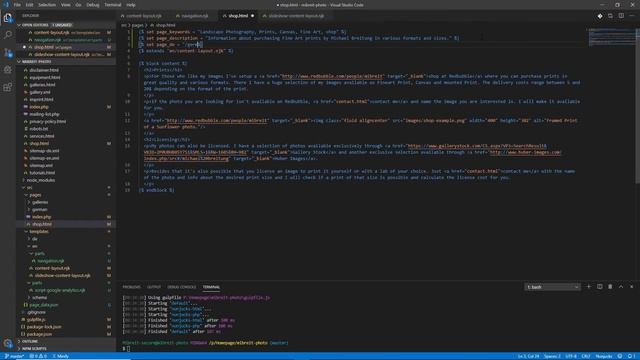
Task: Kill the terminal with trash icon
Action: (610, 287)
